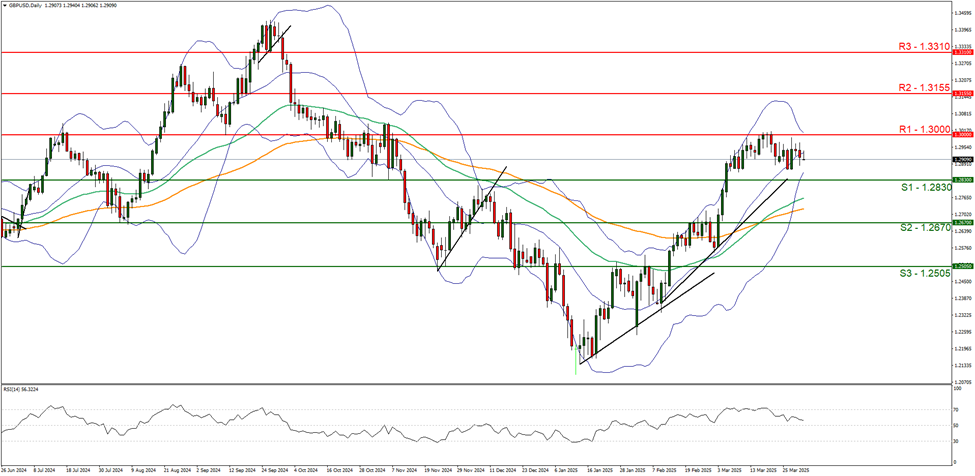Click the RSI scale value 70
This screenshot has width=975, height=476.
(x=956, y=410)
